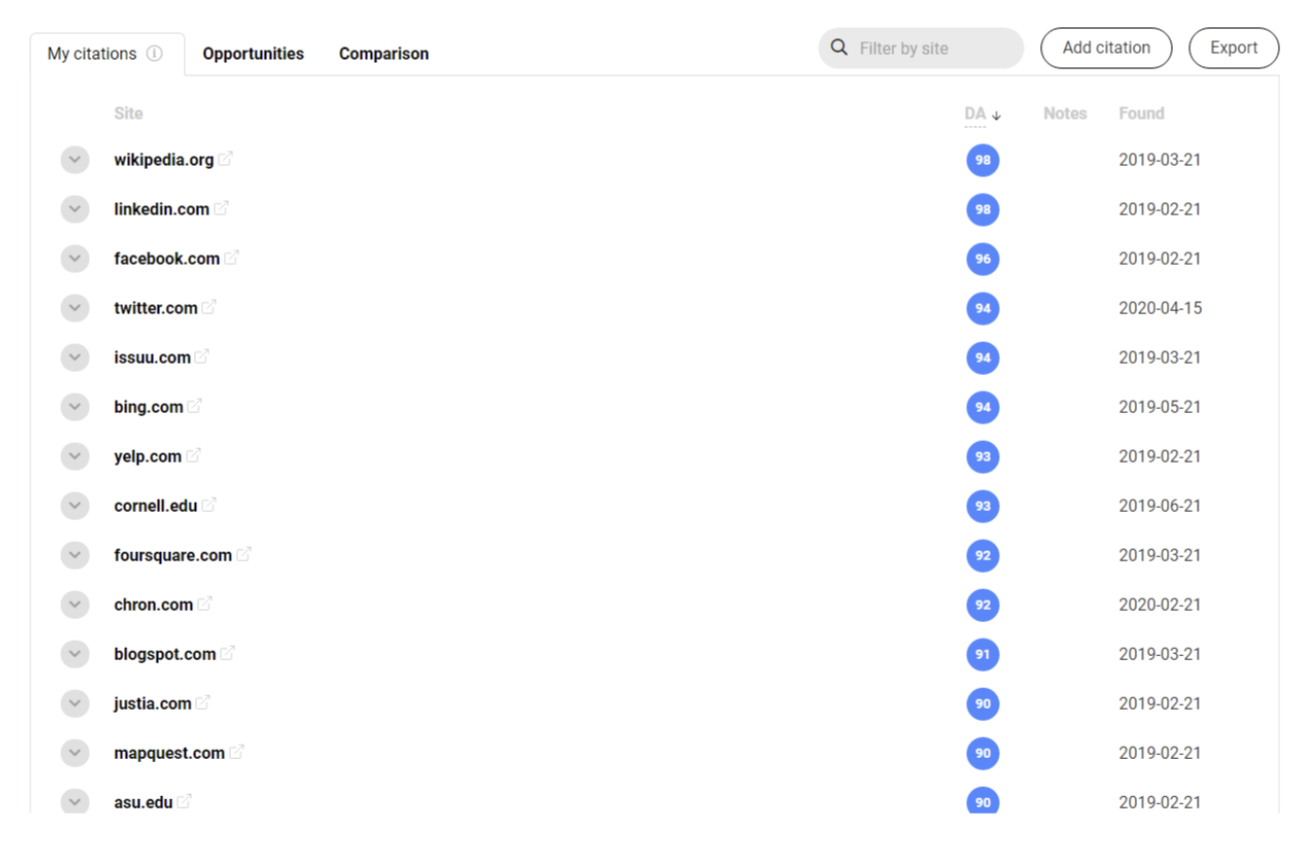The height and width of the screenshot is (850, 1310).
Task: Open the issuu.com site link
Action: (152, 357)
